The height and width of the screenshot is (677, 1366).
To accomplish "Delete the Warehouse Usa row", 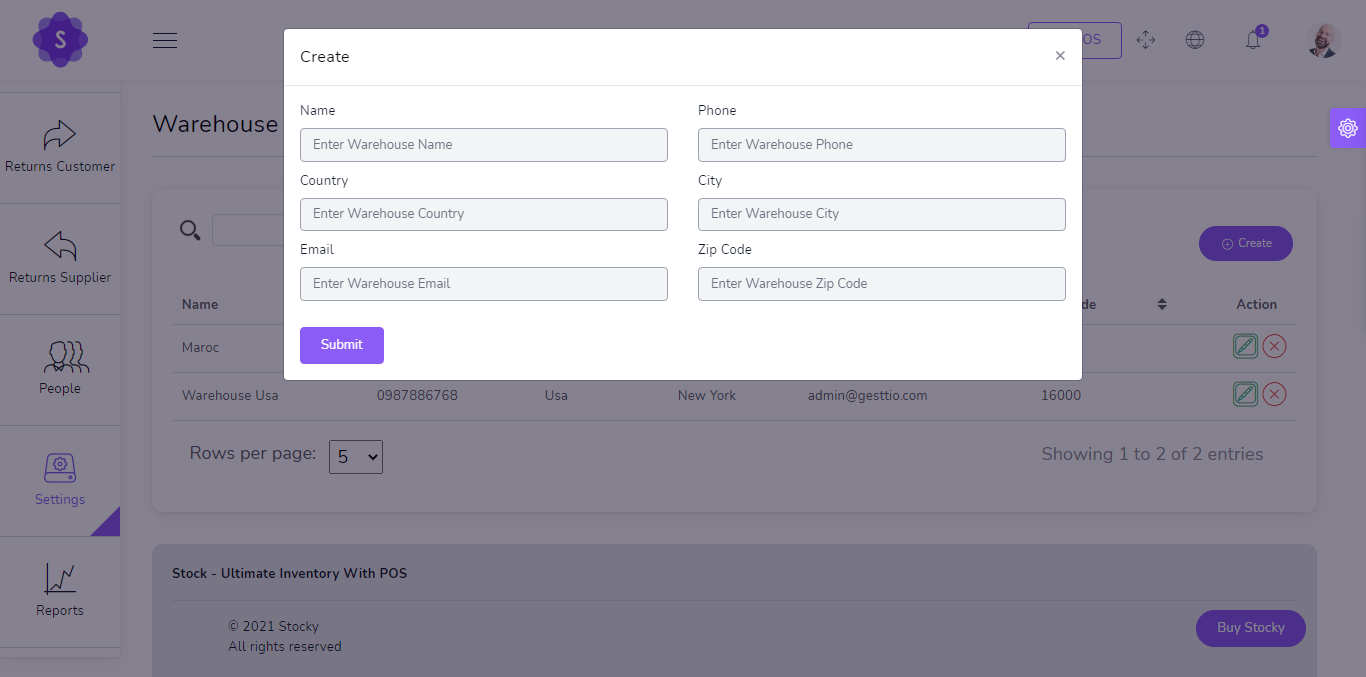I will point(1274,394).
